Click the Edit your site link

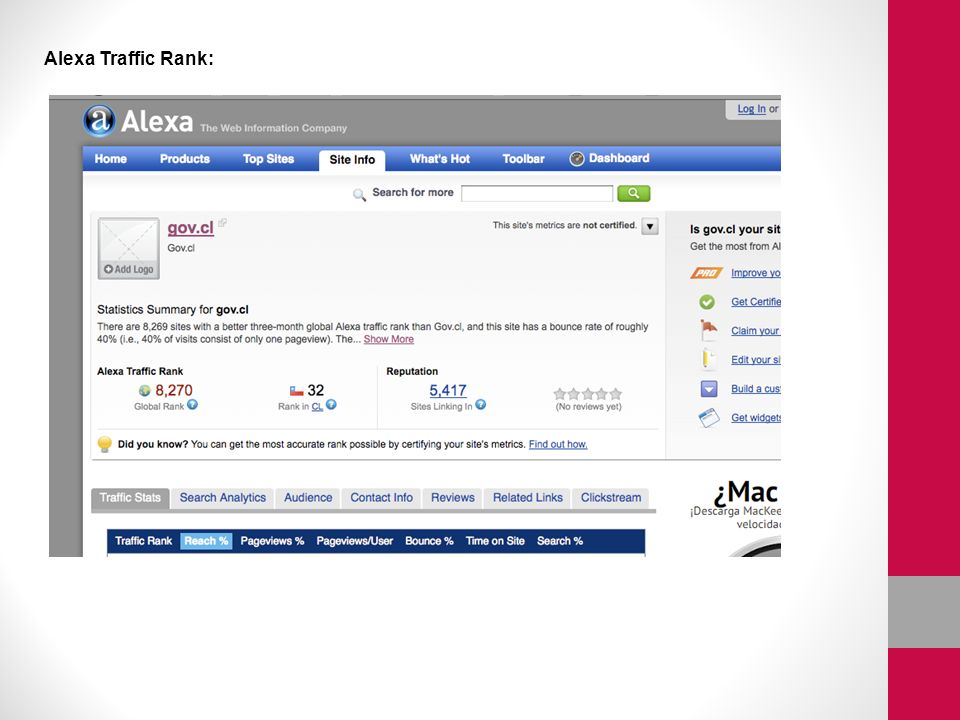[x=756, y=360]
